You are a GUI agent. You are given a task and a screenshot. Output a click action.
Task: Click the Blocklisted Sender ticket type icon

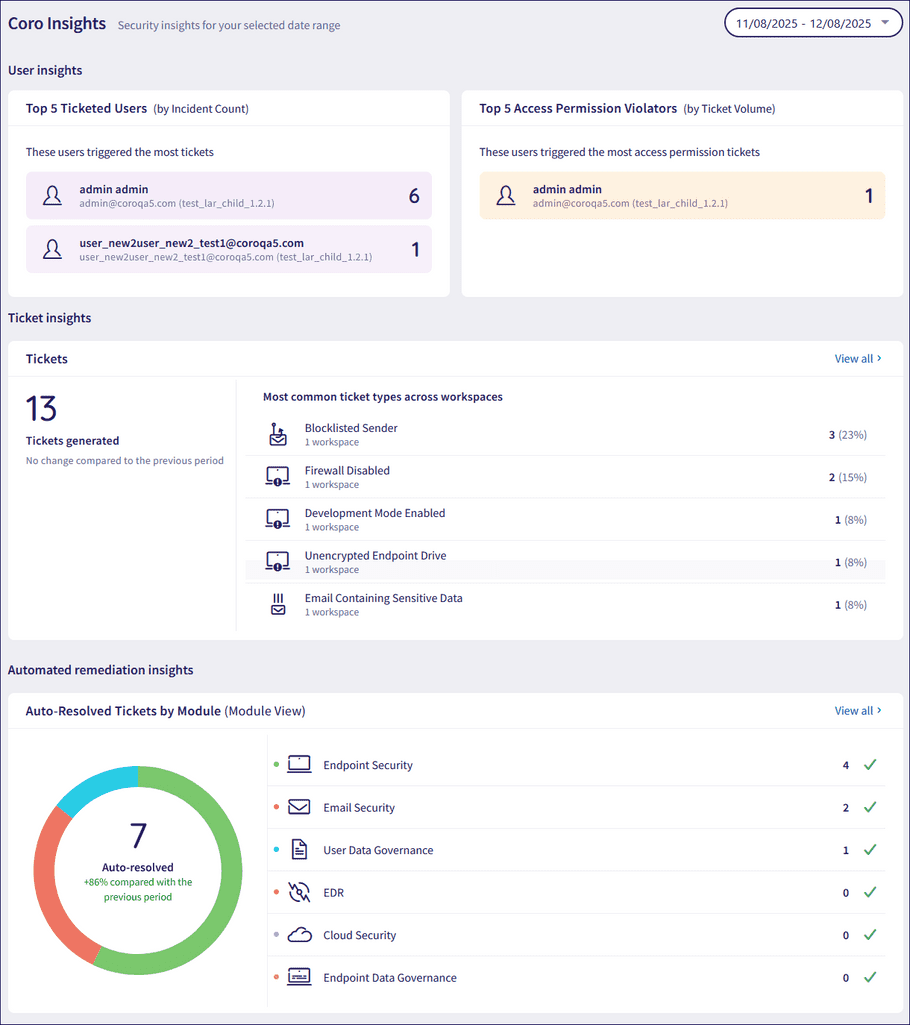(278, 434)
